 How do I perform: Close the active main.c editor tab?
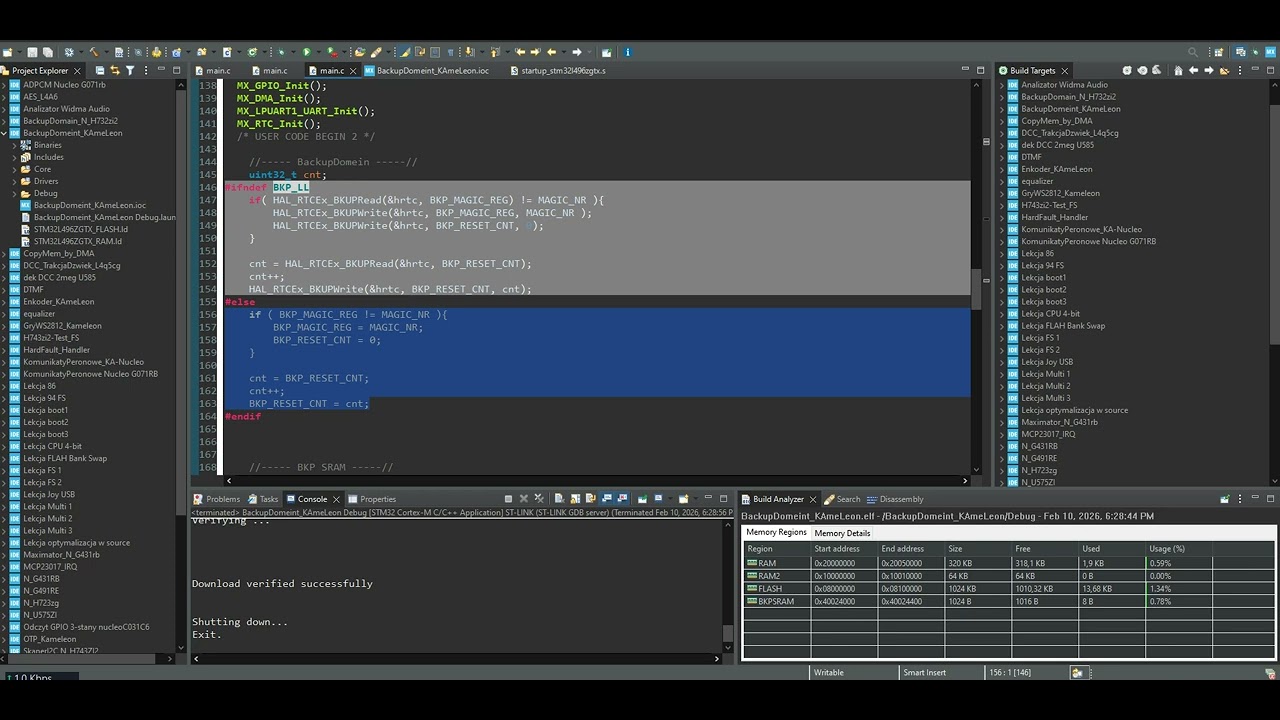coord(354,70)
